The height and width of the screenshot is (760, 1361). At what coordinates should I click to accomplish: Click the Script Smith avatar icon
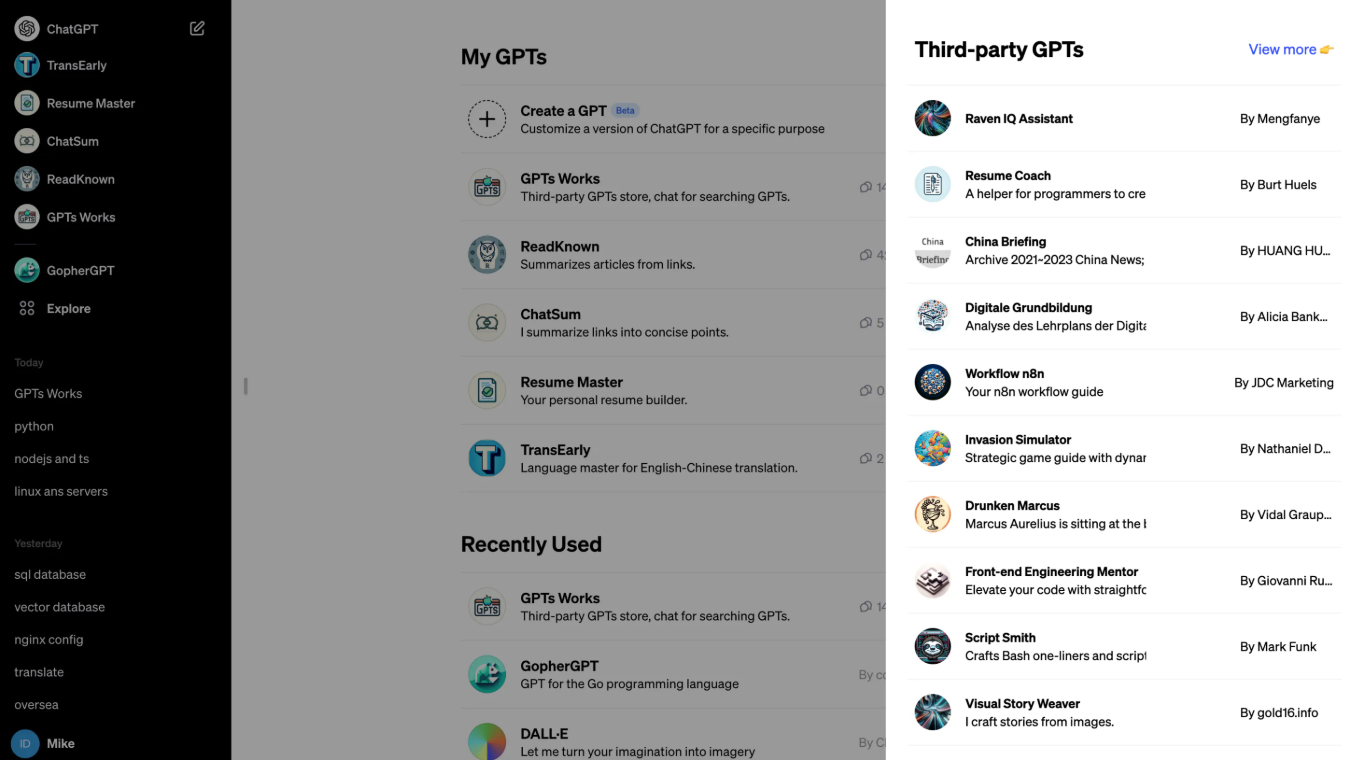click(x=932, y=646)
